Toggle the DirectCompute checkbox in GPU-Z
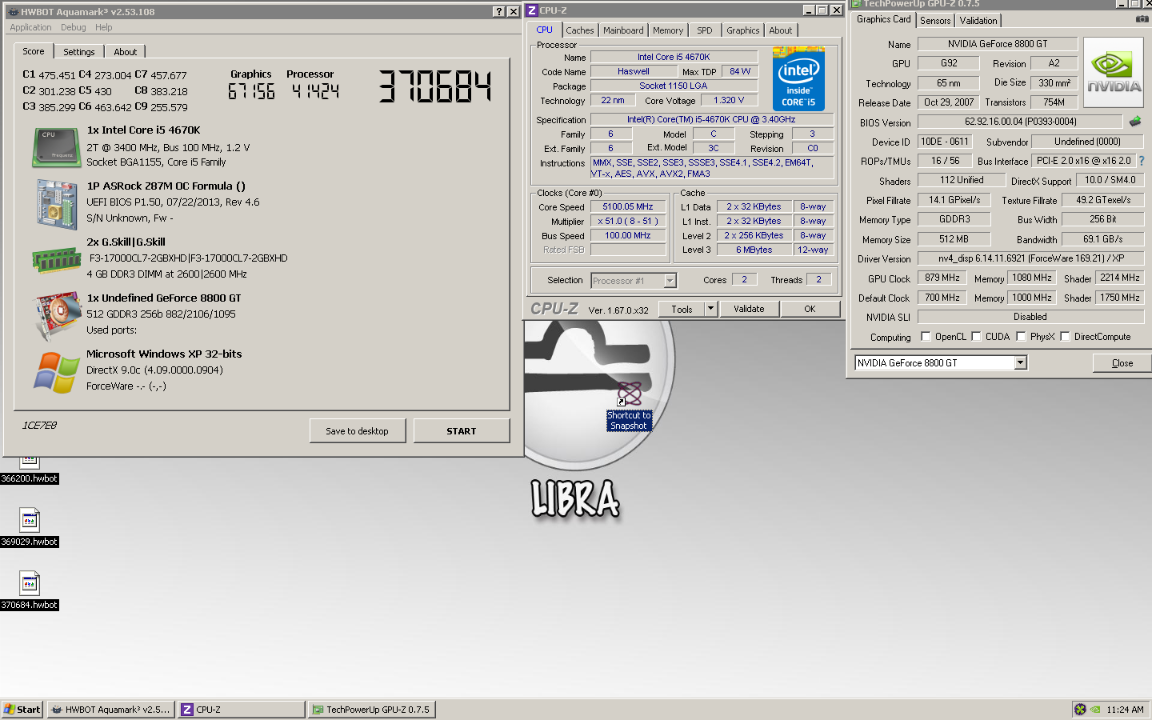1152x720 pixels. click(1065, 336)
